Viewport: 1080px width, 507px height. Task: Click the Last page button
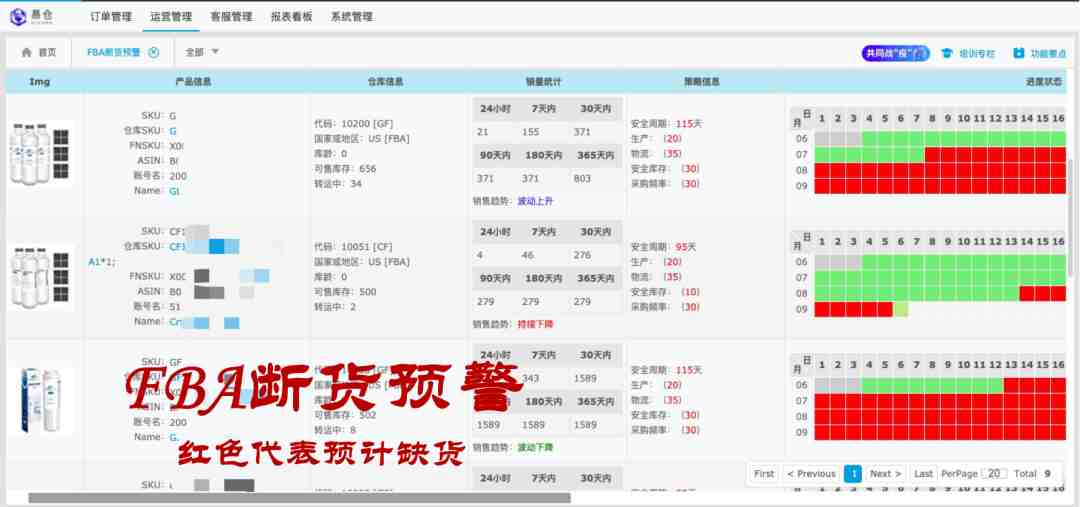click(x=923, y=474)
